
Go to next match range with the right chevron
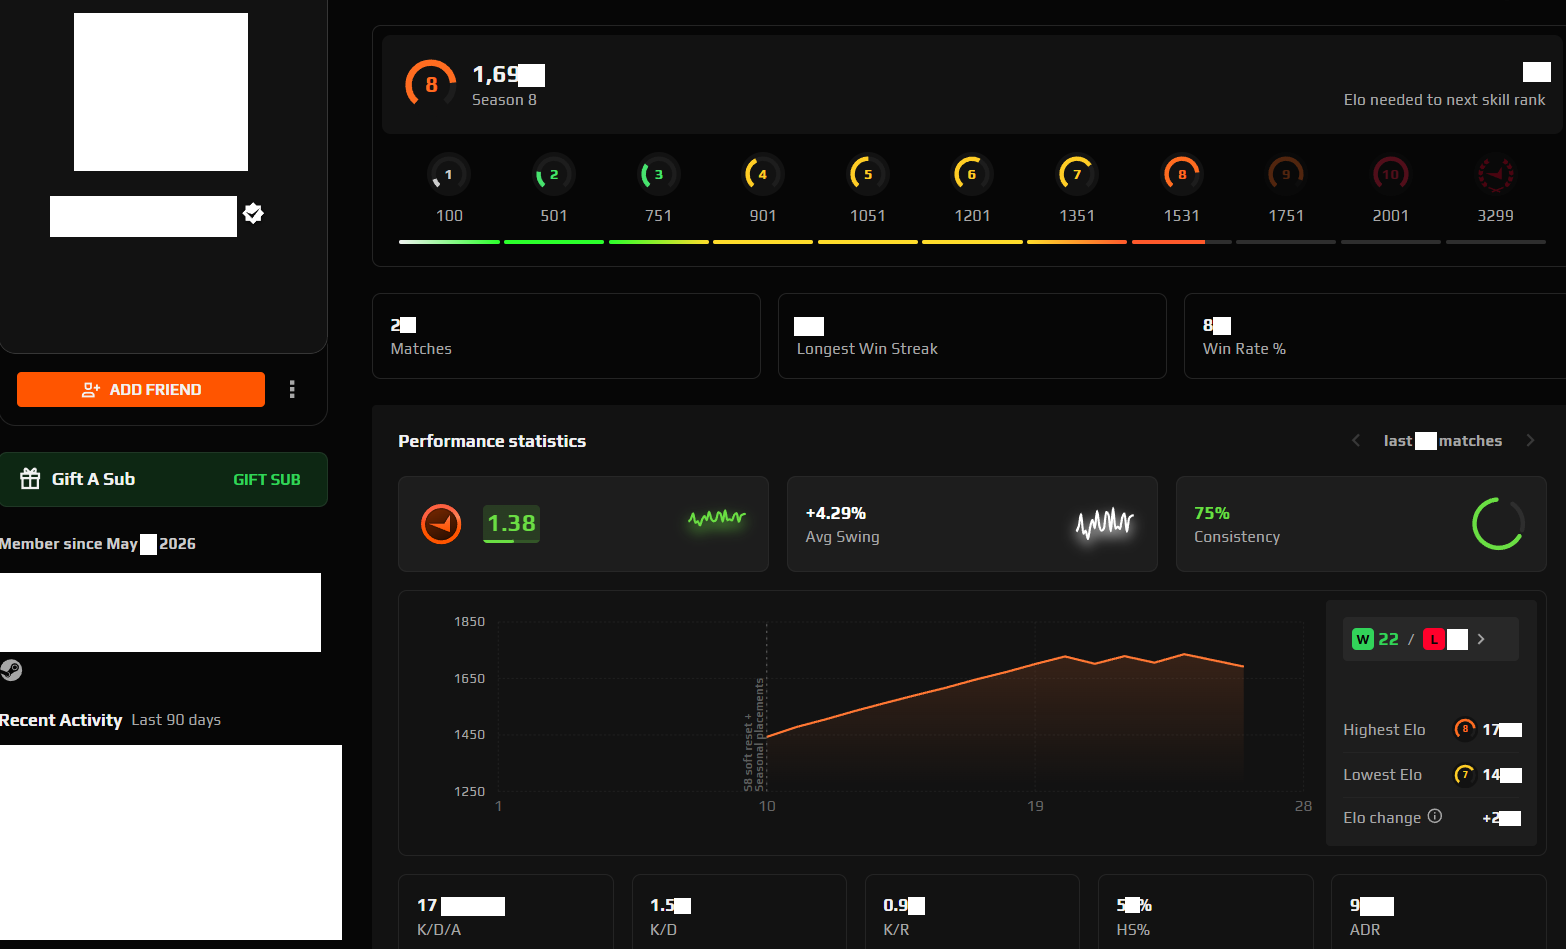(x=1530, y=440)
